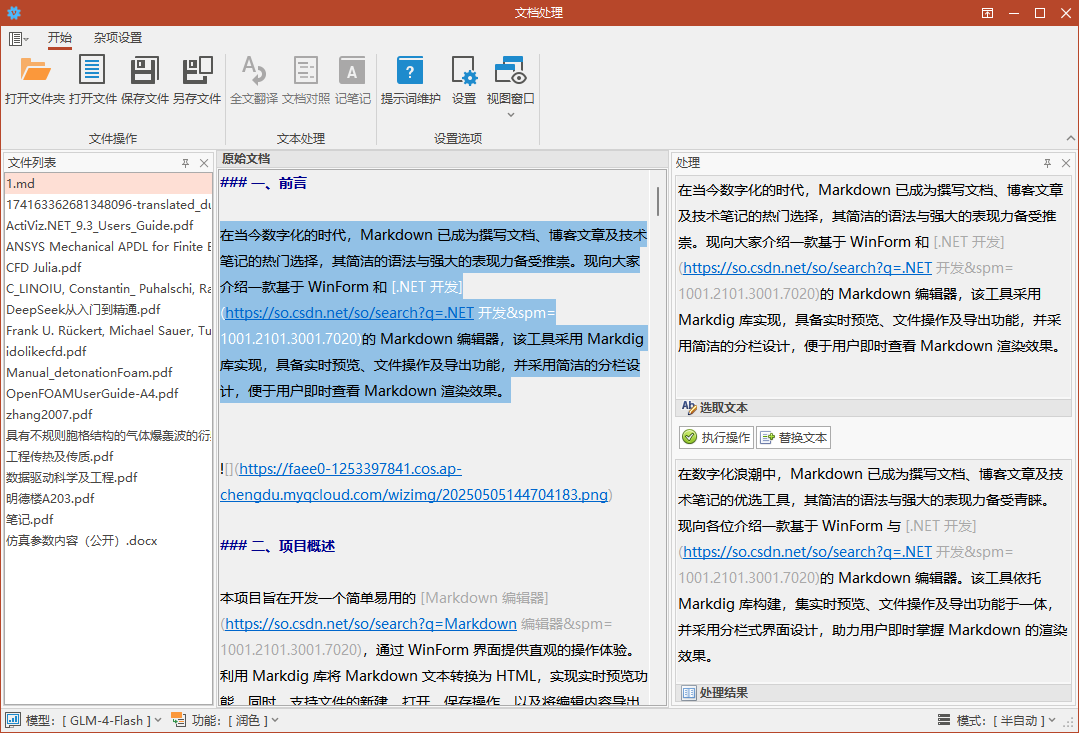Open the Settings (设置) ribbon icon
This screenshot has width=1079, height=733.
pyautogui.click(x=464, y=72)
